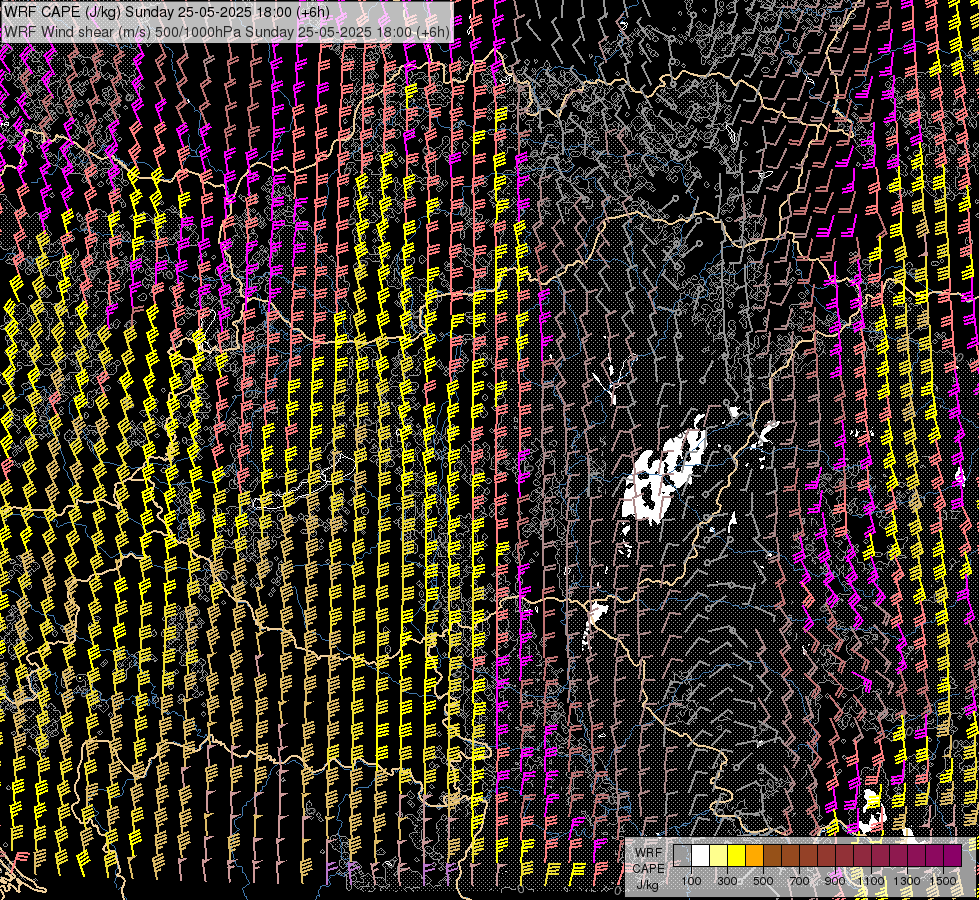Click the legend value 100
Screen dimensions: 979x900
tap(692, 881)
